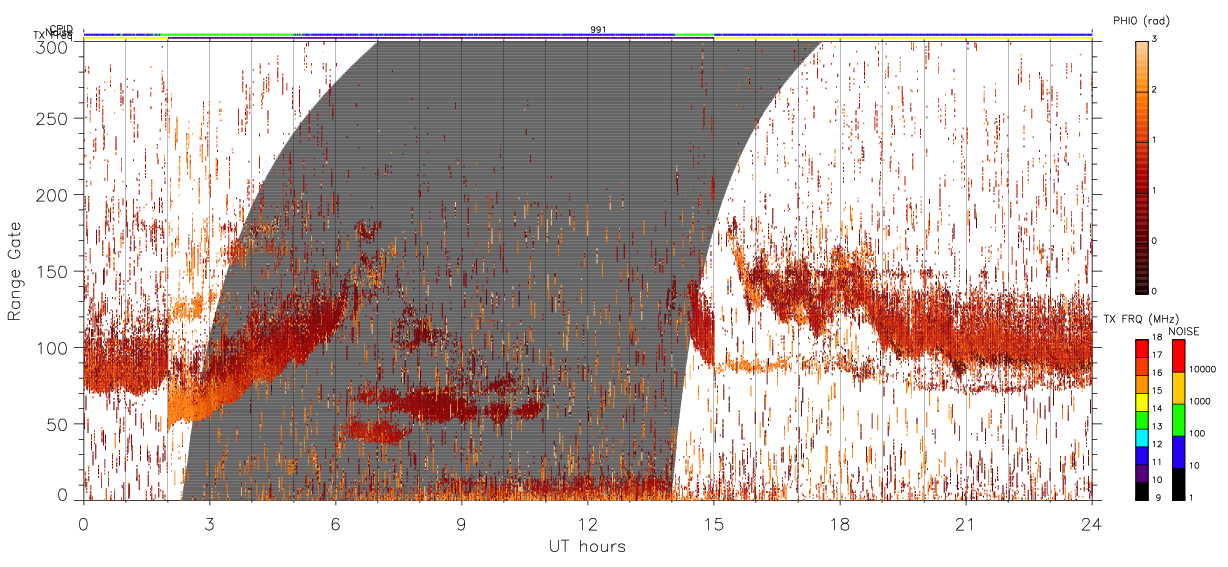Click the '3' label on the PHI0 colorbar
Viewport: 1228px width, 567px height.
tap(1155, 40)
